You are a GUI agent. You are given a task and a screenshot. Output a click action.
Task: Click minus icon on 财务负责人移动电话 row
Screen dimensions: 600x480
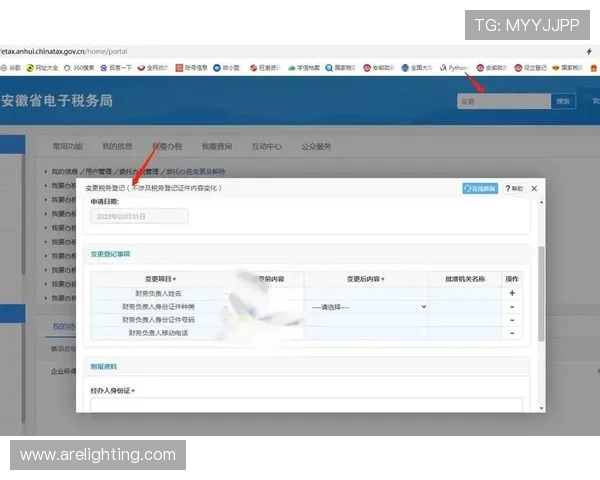[511, 333]
